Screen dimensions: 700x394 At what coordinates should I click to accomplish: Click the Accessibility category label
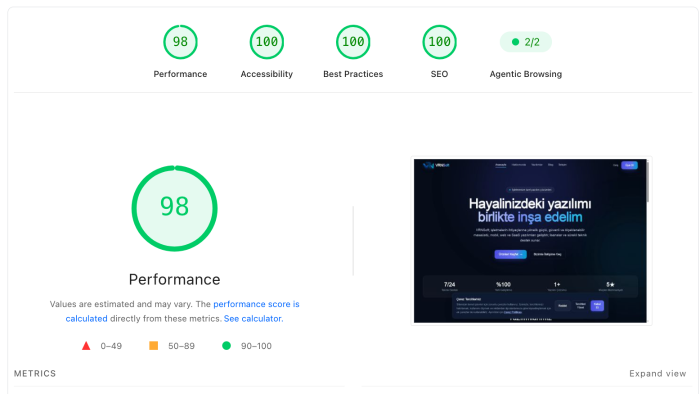click(267, 74)
